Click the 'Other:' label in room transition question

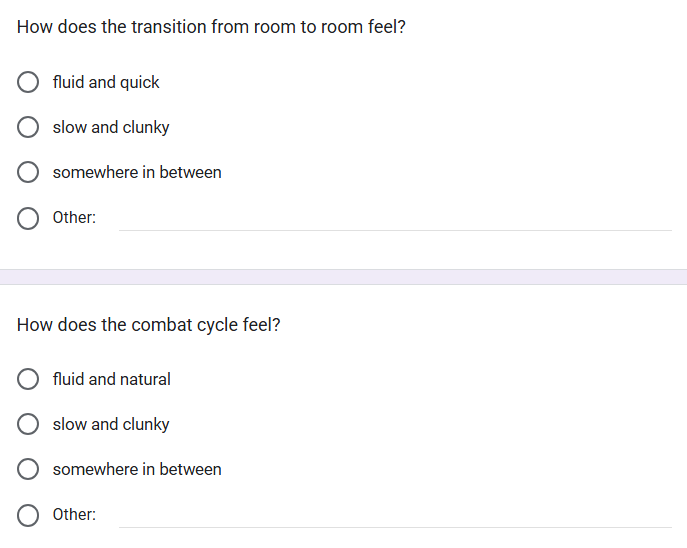coord(74,217)
